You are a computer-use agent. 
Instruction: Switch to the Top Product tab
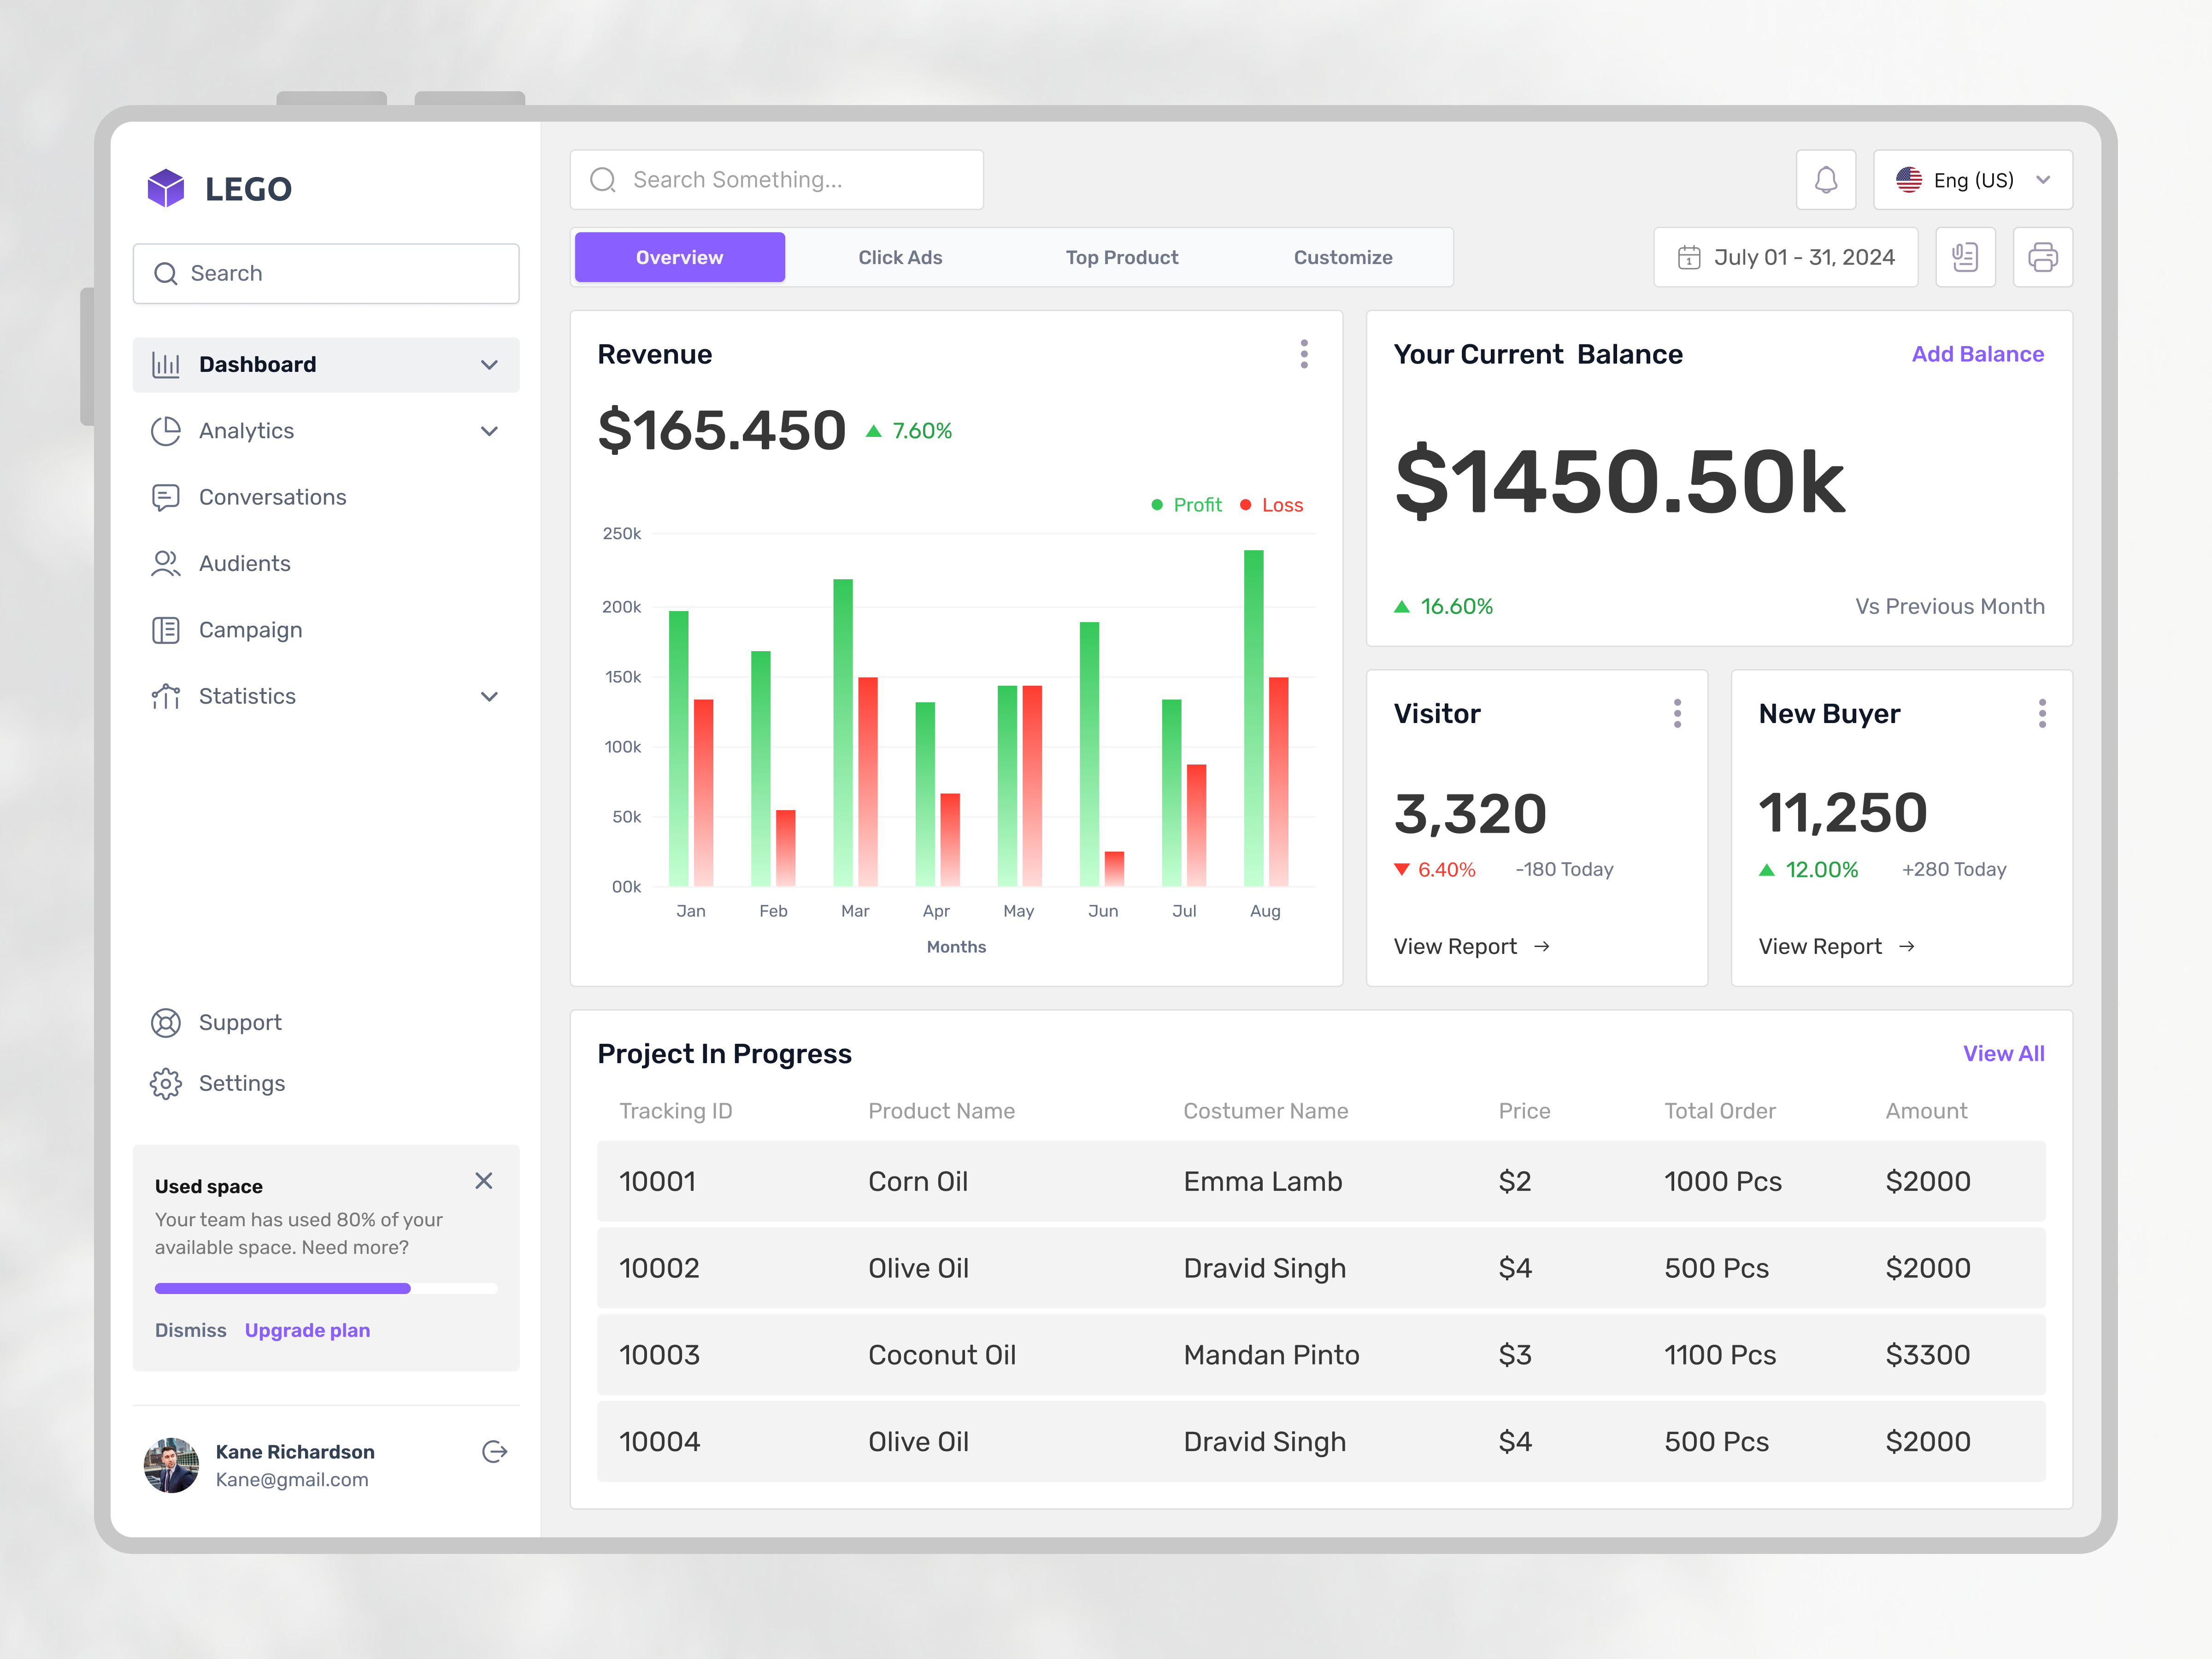(1121, 257)
